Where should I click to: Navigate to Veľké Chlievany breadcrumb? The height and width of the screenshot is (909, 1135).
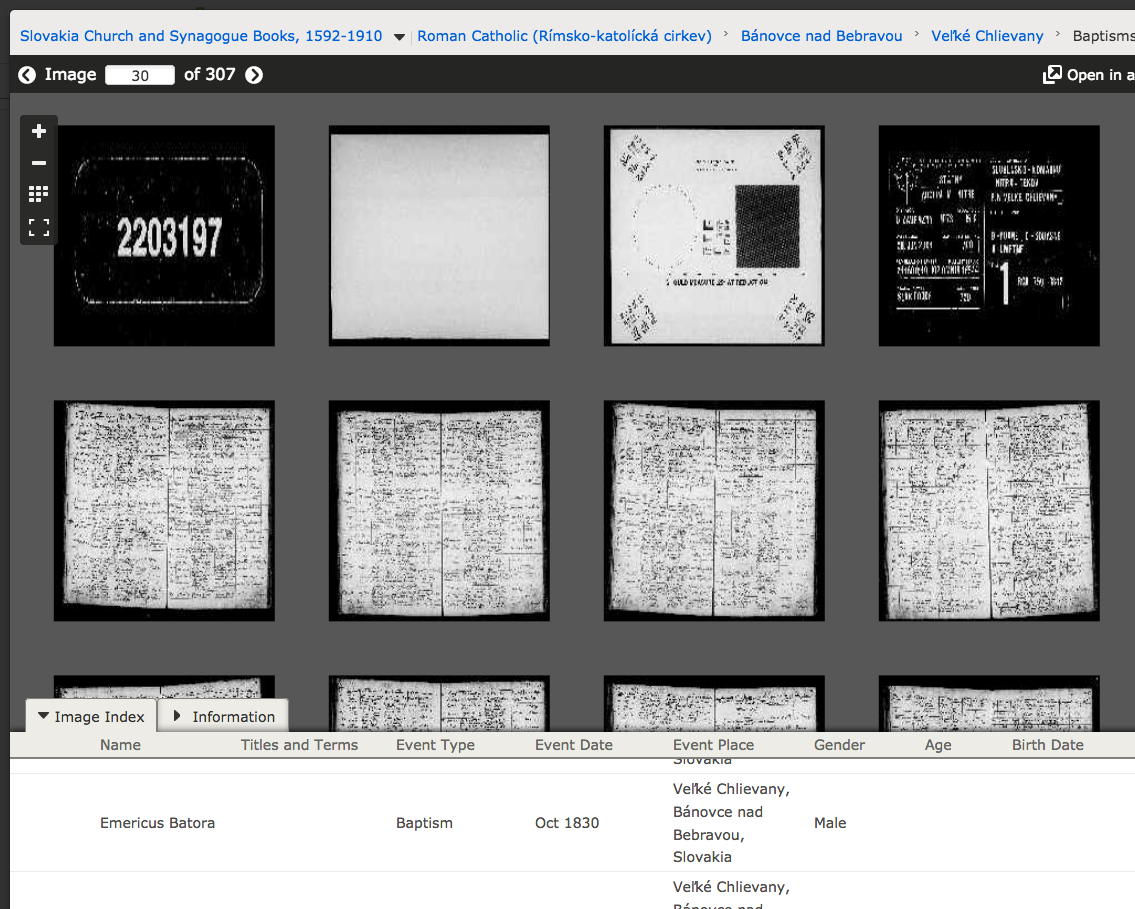tap(987, 36)
